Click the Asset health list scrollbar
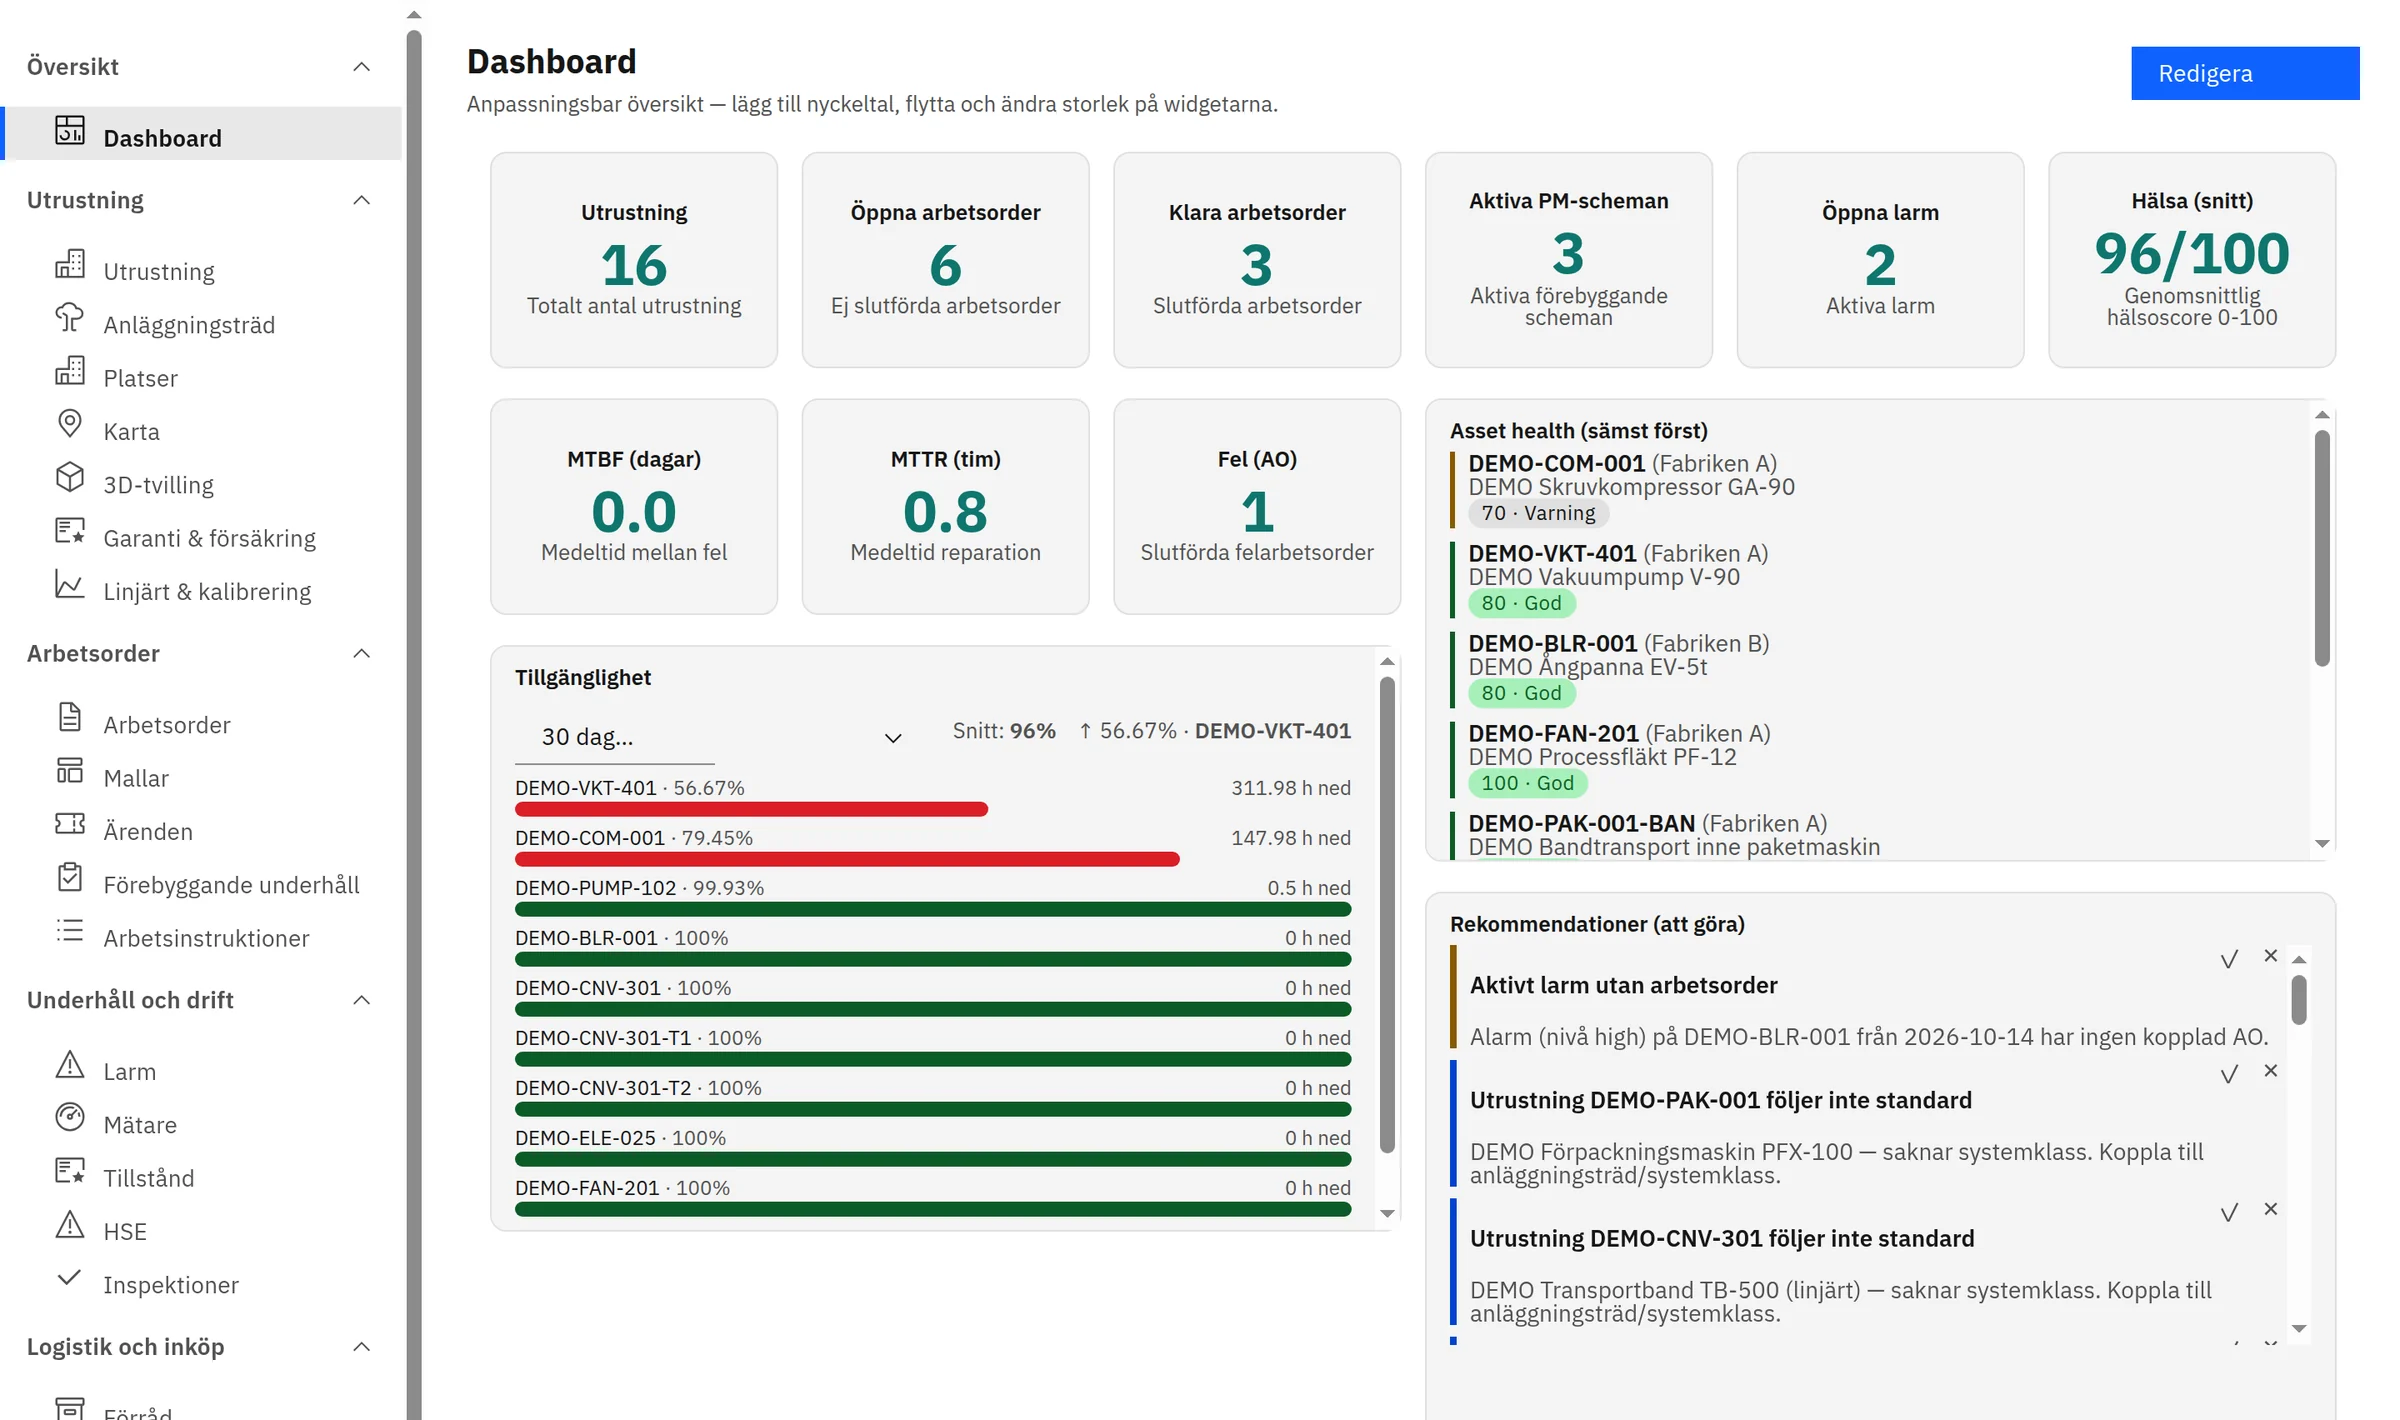 [x=2322, y=548]
